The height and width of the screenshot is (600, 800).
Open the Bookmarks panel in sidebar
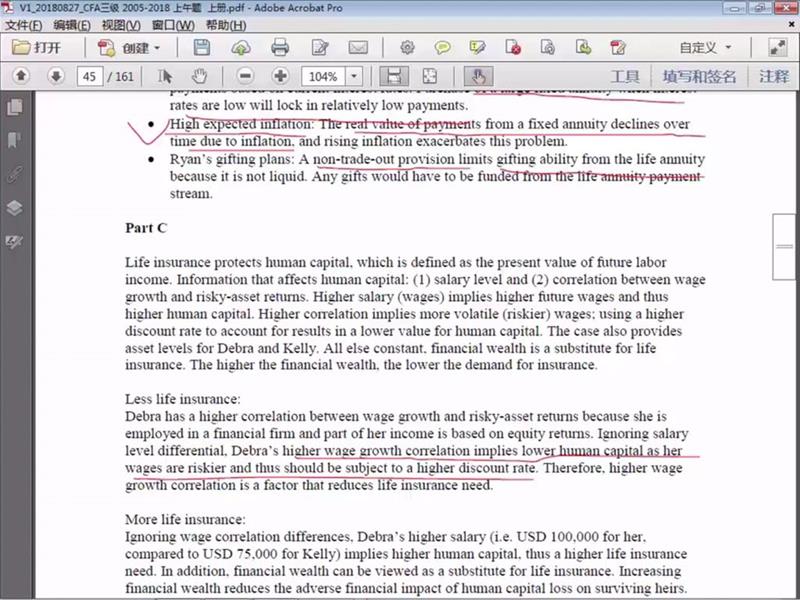(x=14, y=140)
